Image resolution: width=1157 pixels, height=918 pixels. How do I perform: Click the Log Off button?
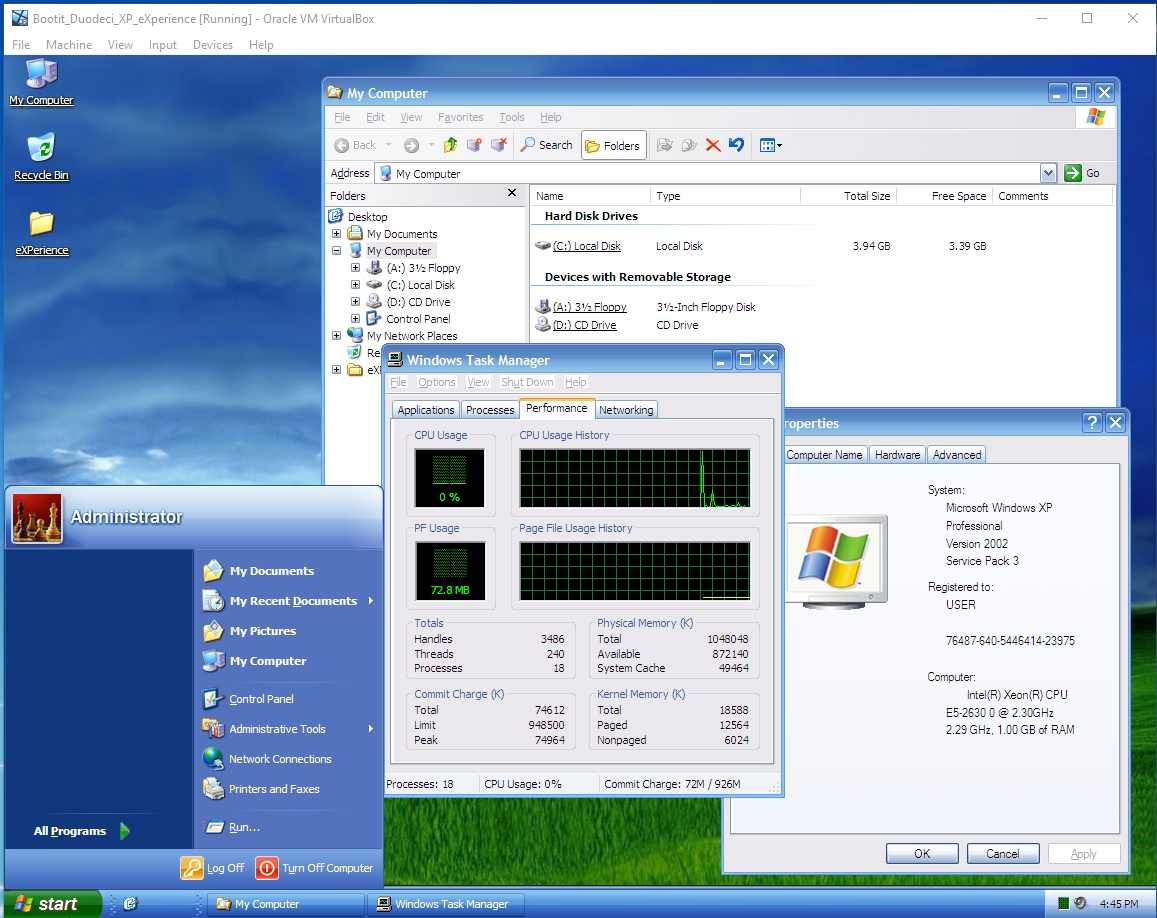213,869
